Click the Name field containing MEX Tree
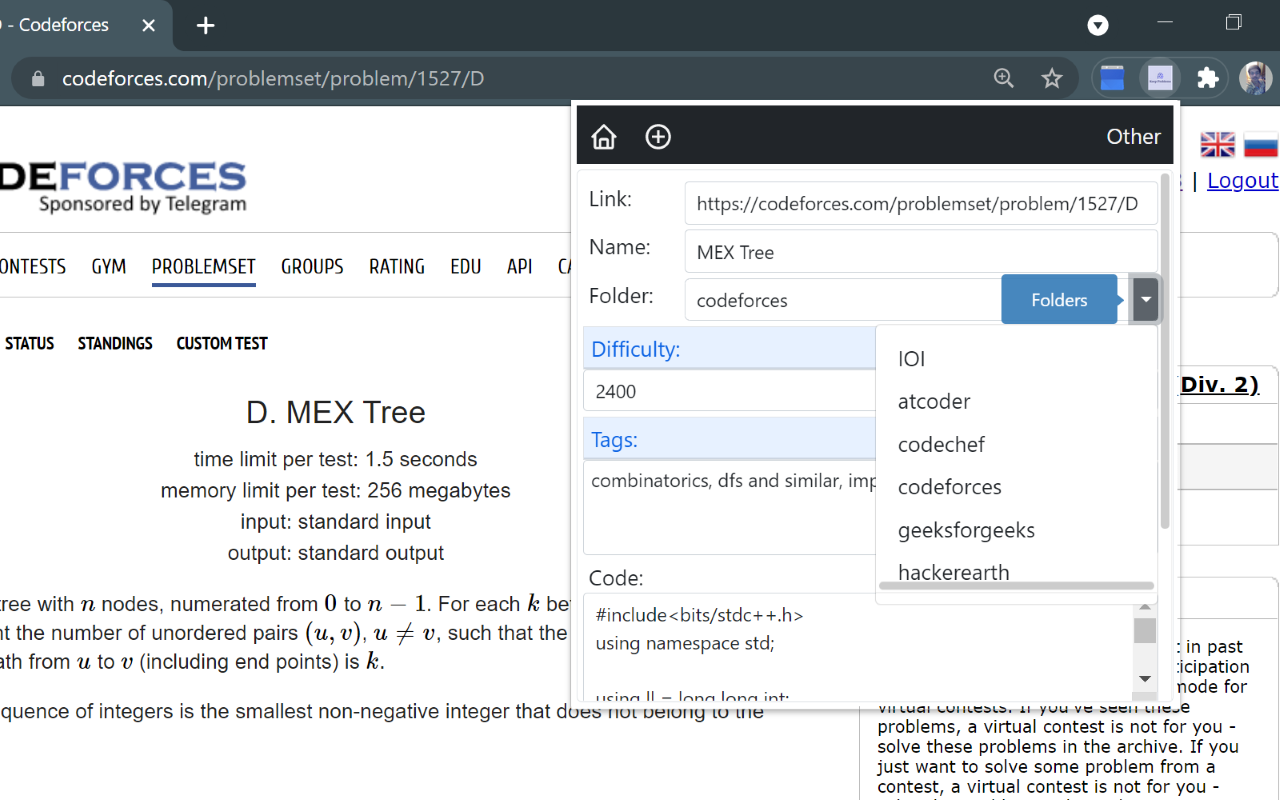Image resolution: width=1280 pixels, height=800 pixels. click(921, 252)
